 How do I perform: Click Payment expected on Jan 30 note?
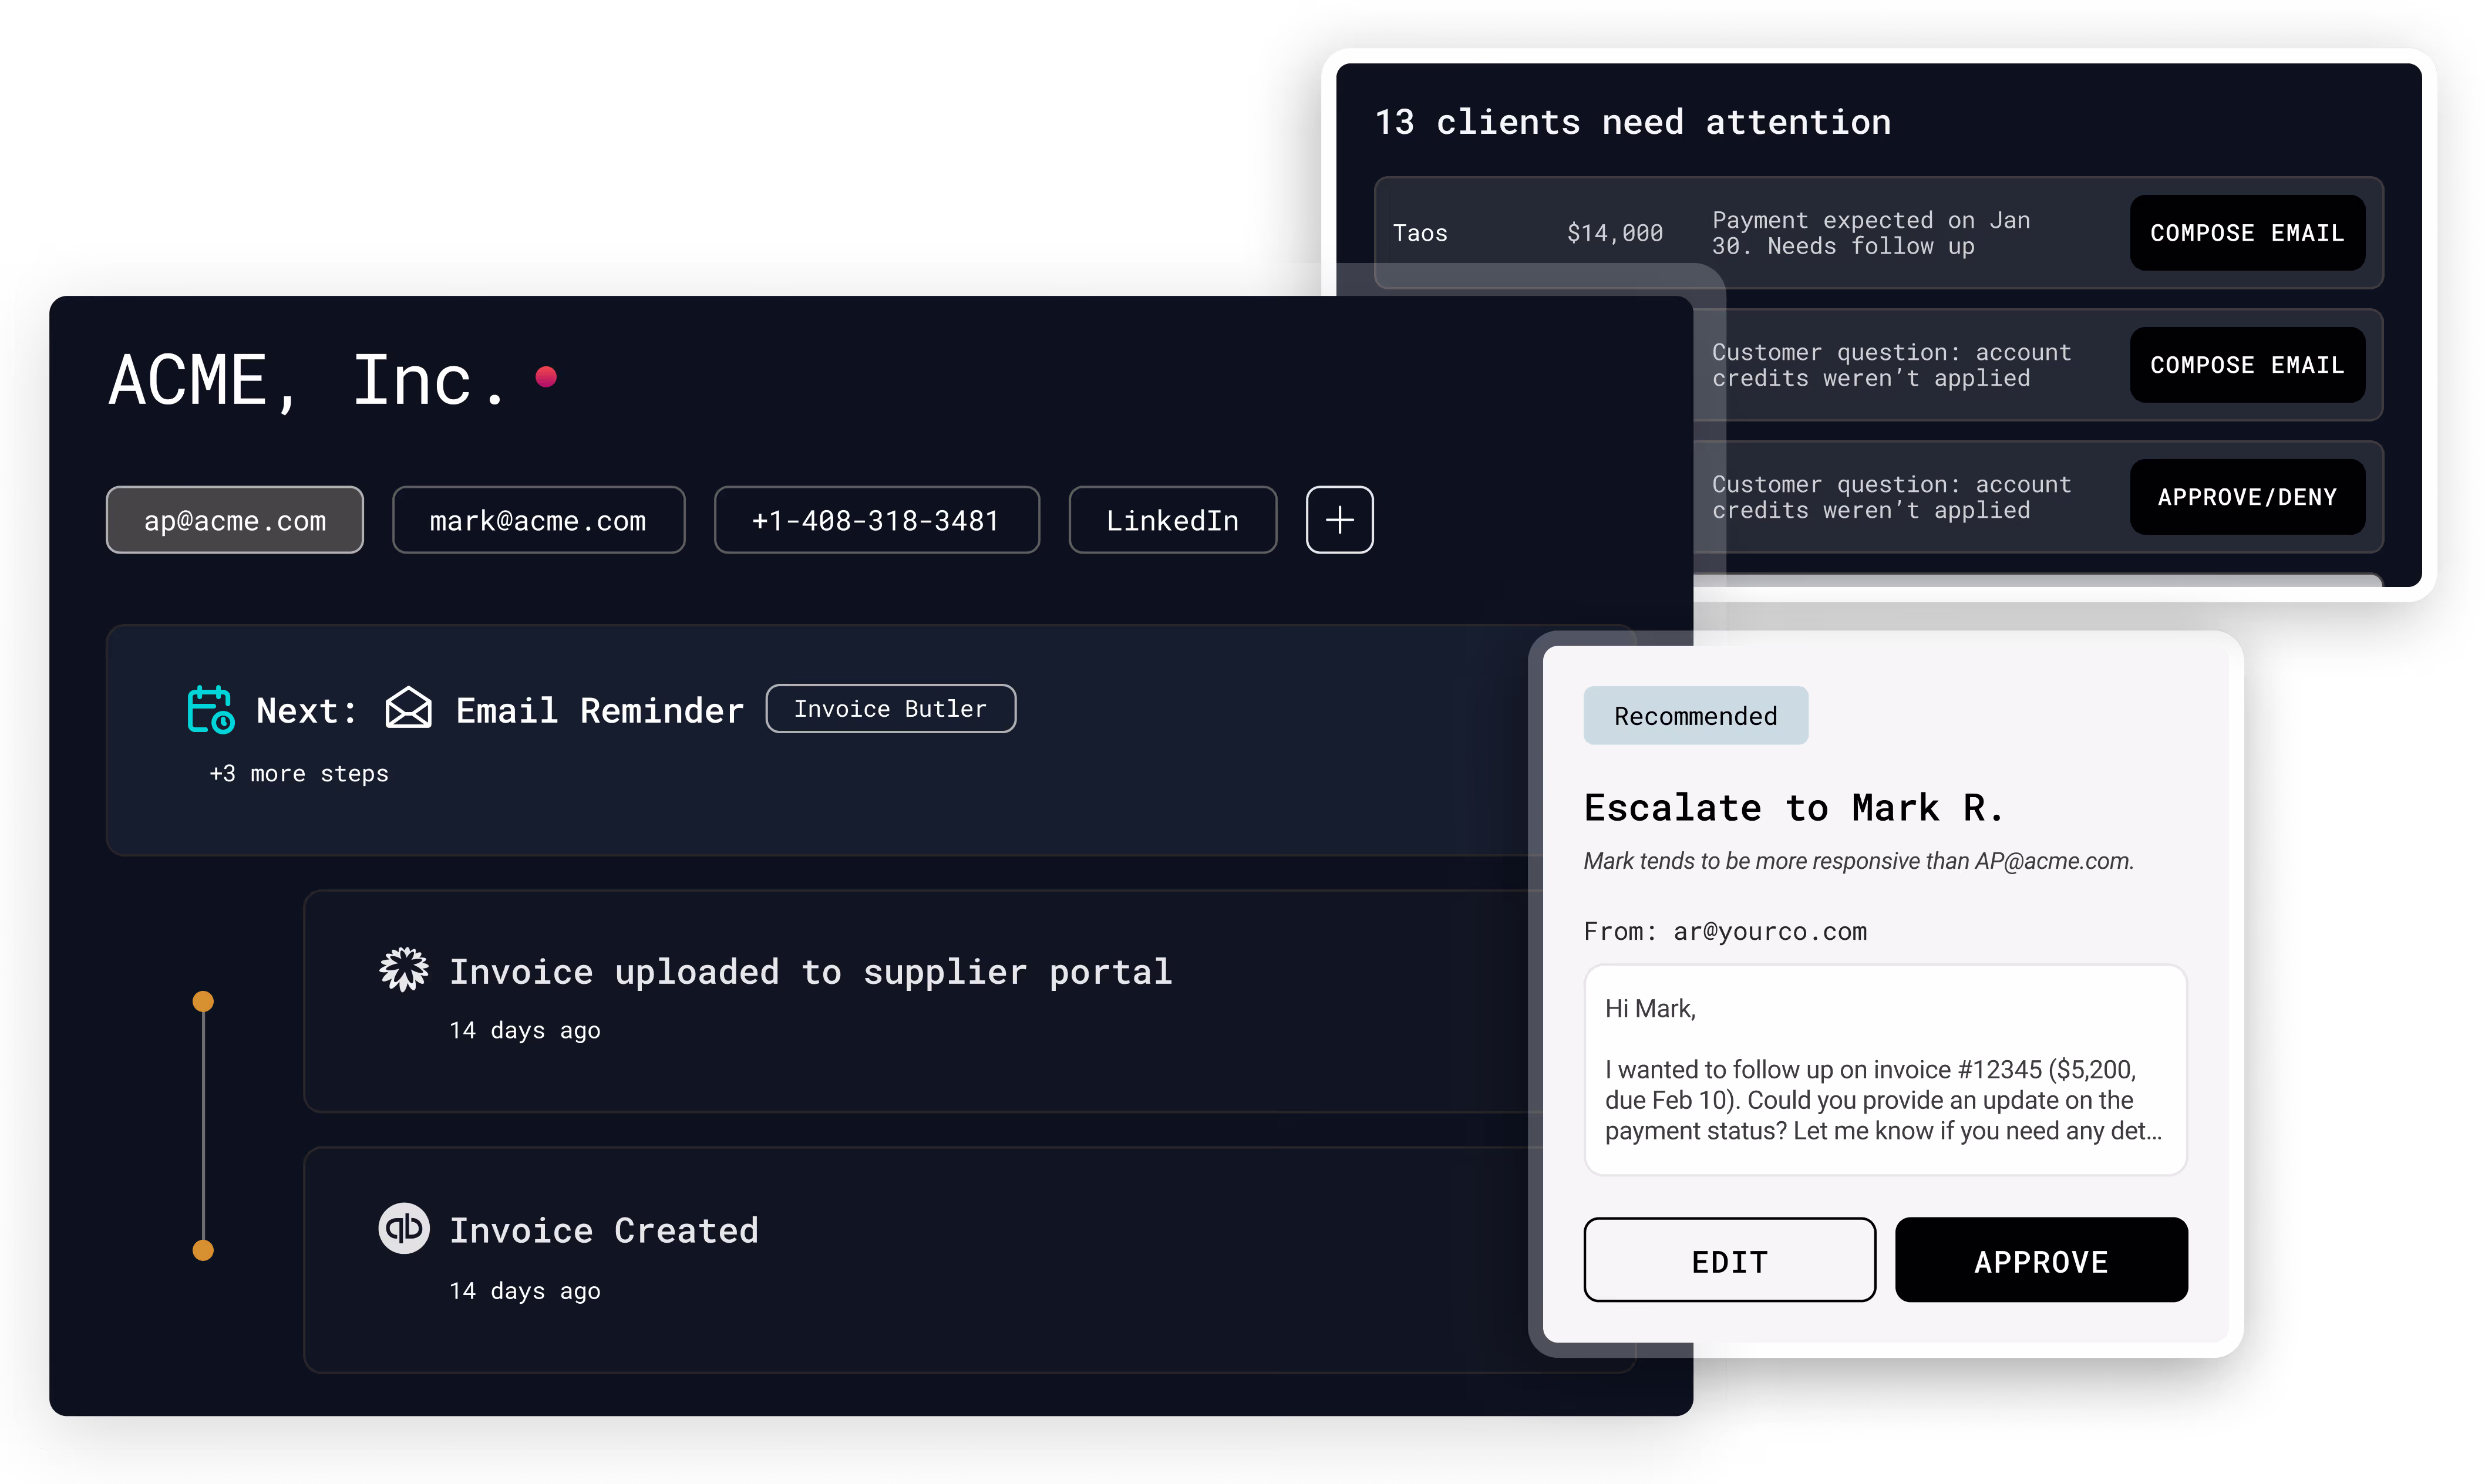pos(1870,233)
